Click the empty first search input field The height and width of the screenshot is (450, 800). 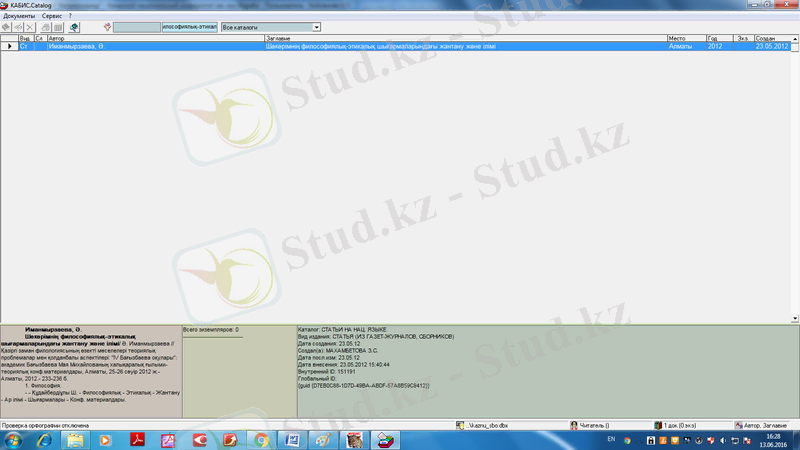(x=137, y=27)
